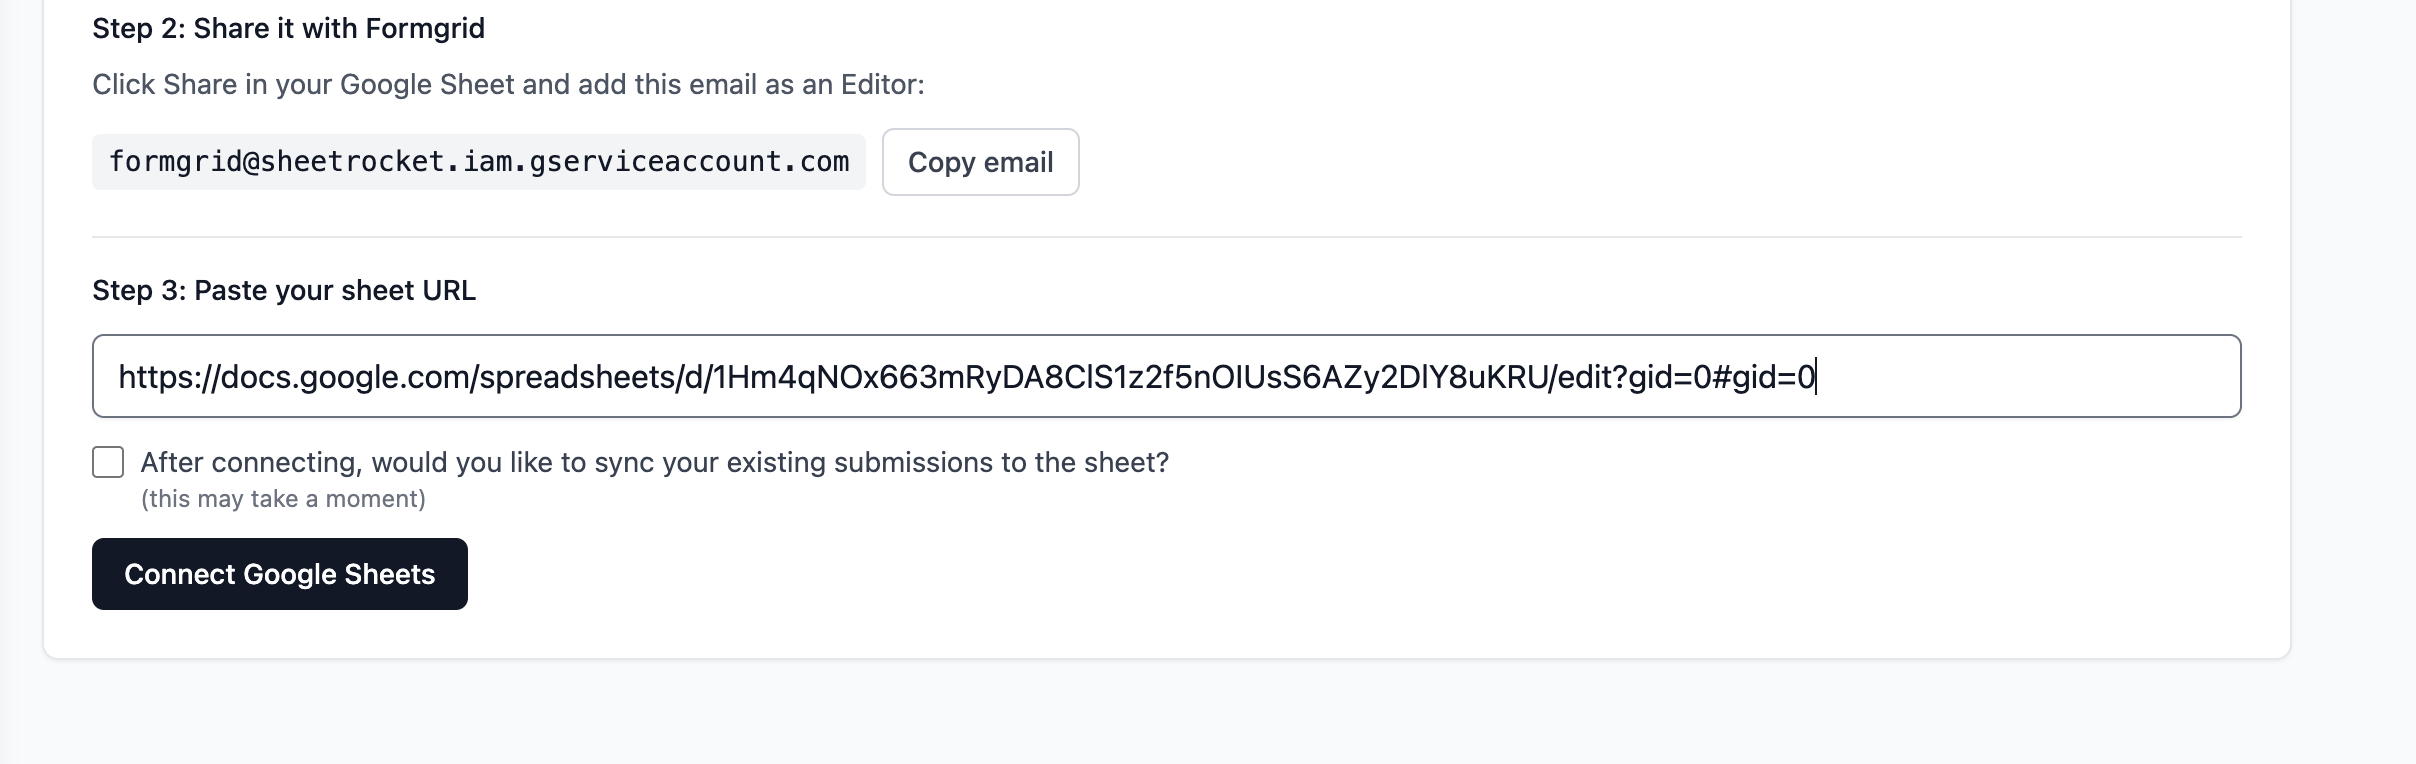
Task: Place cursor on 'docs.google.com' in the URL
Action: click(x=346, y=377)
